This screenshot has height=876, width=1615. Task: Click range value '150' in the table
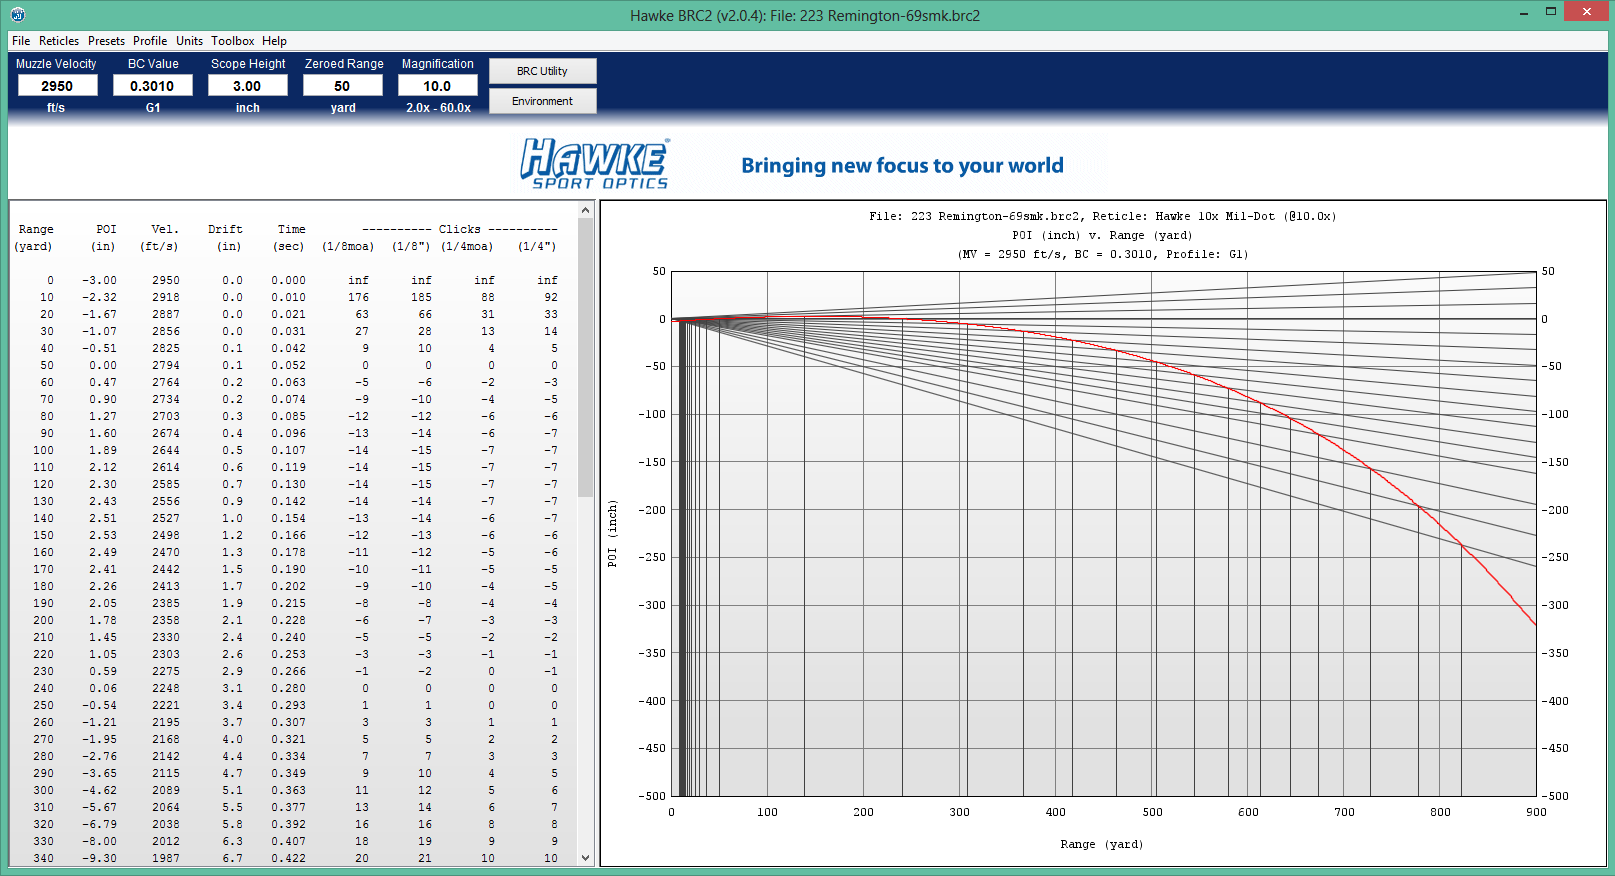click(44, 535)
